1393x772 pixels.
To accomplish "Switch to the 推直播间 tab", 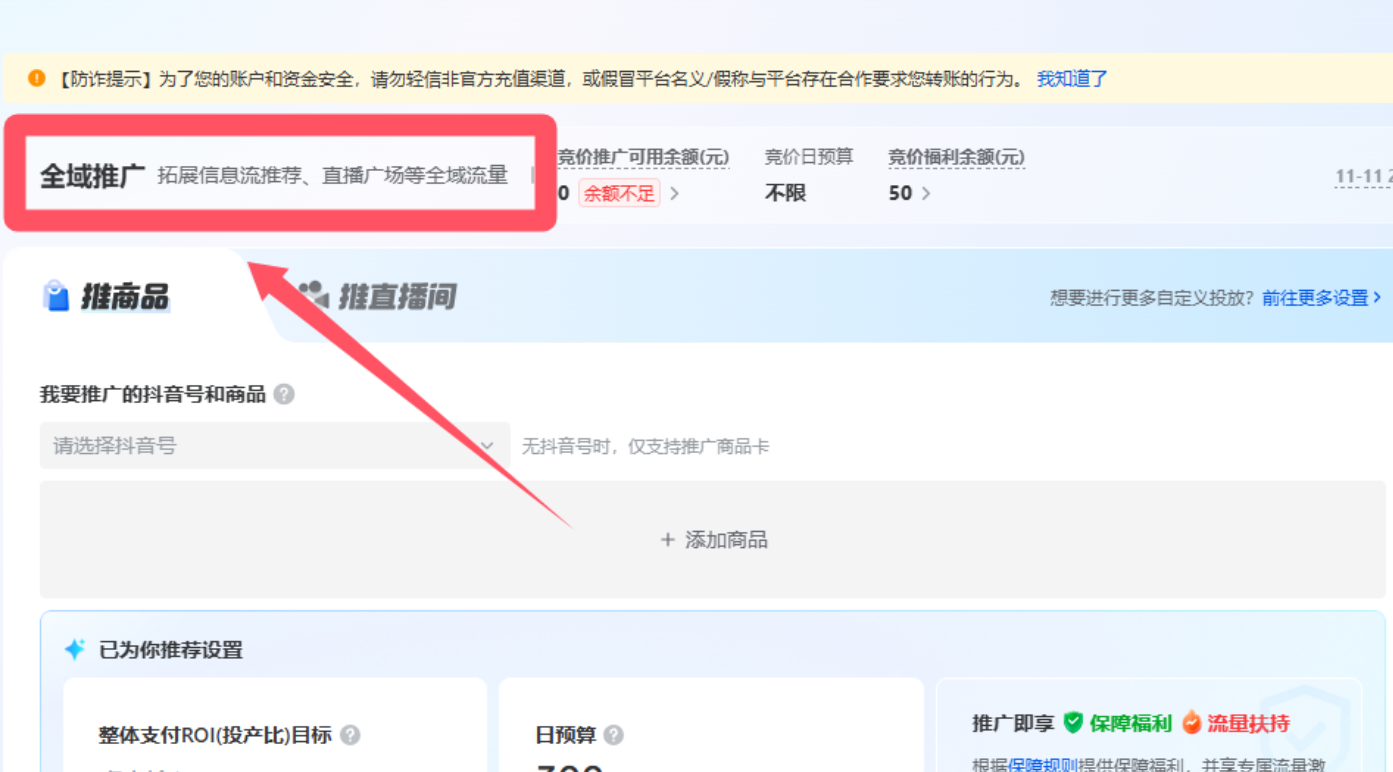I will pos(397,297).
